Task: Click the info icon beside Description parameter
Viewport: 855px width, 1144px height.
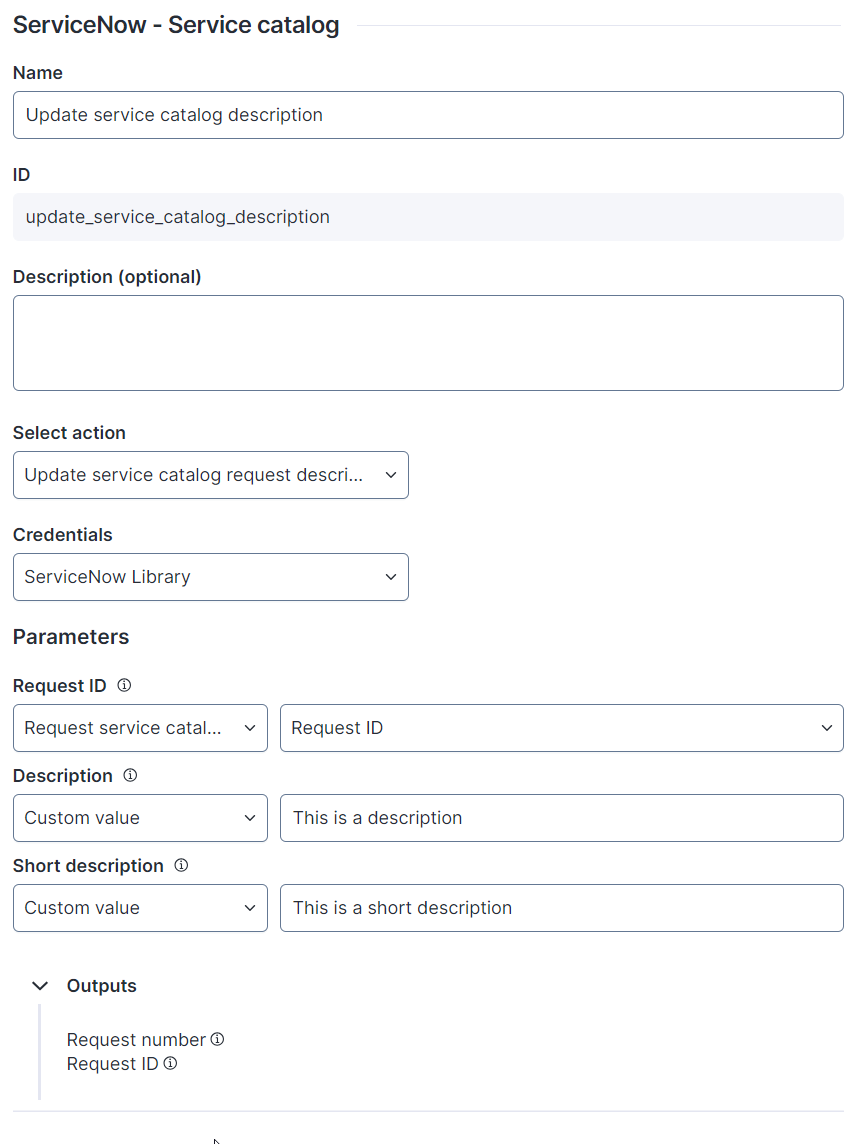Action: pos(130,775)
